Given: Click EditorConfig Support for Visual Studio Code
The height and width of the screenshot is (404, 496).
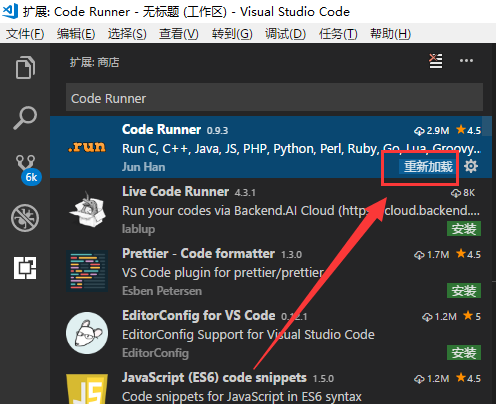Looking at the screenshot, I should pyautogui.click(x=248, y=335).
